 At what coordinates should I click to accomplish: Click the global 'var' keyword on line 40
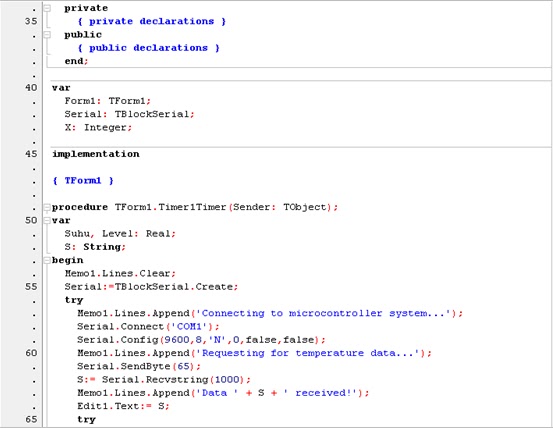pos(61,88)
